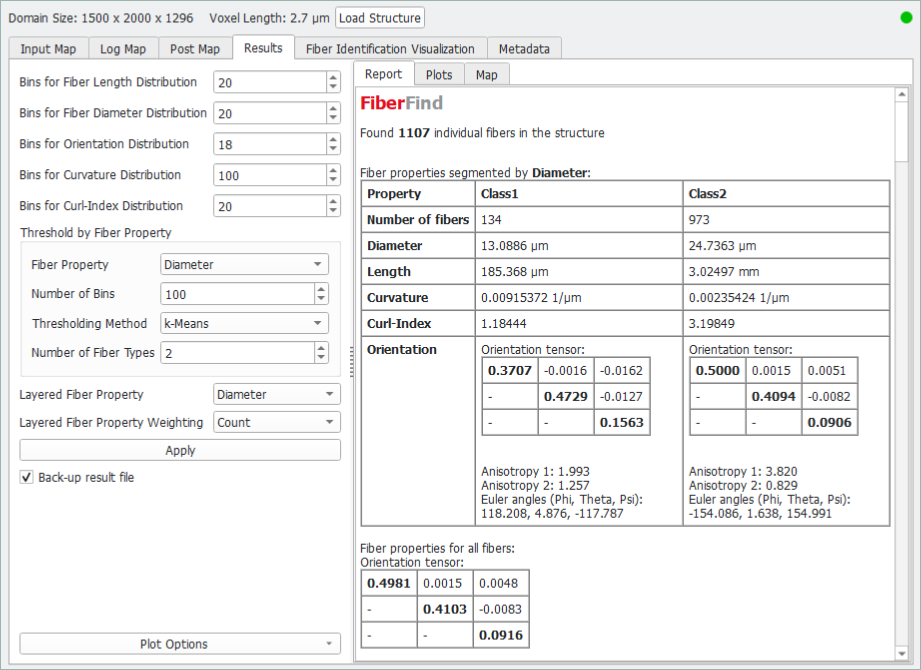Open the Fiber Identification Visualization tab
Viewport: 921px width, 670px height.
pyautogui.click(x=390, y=48)
